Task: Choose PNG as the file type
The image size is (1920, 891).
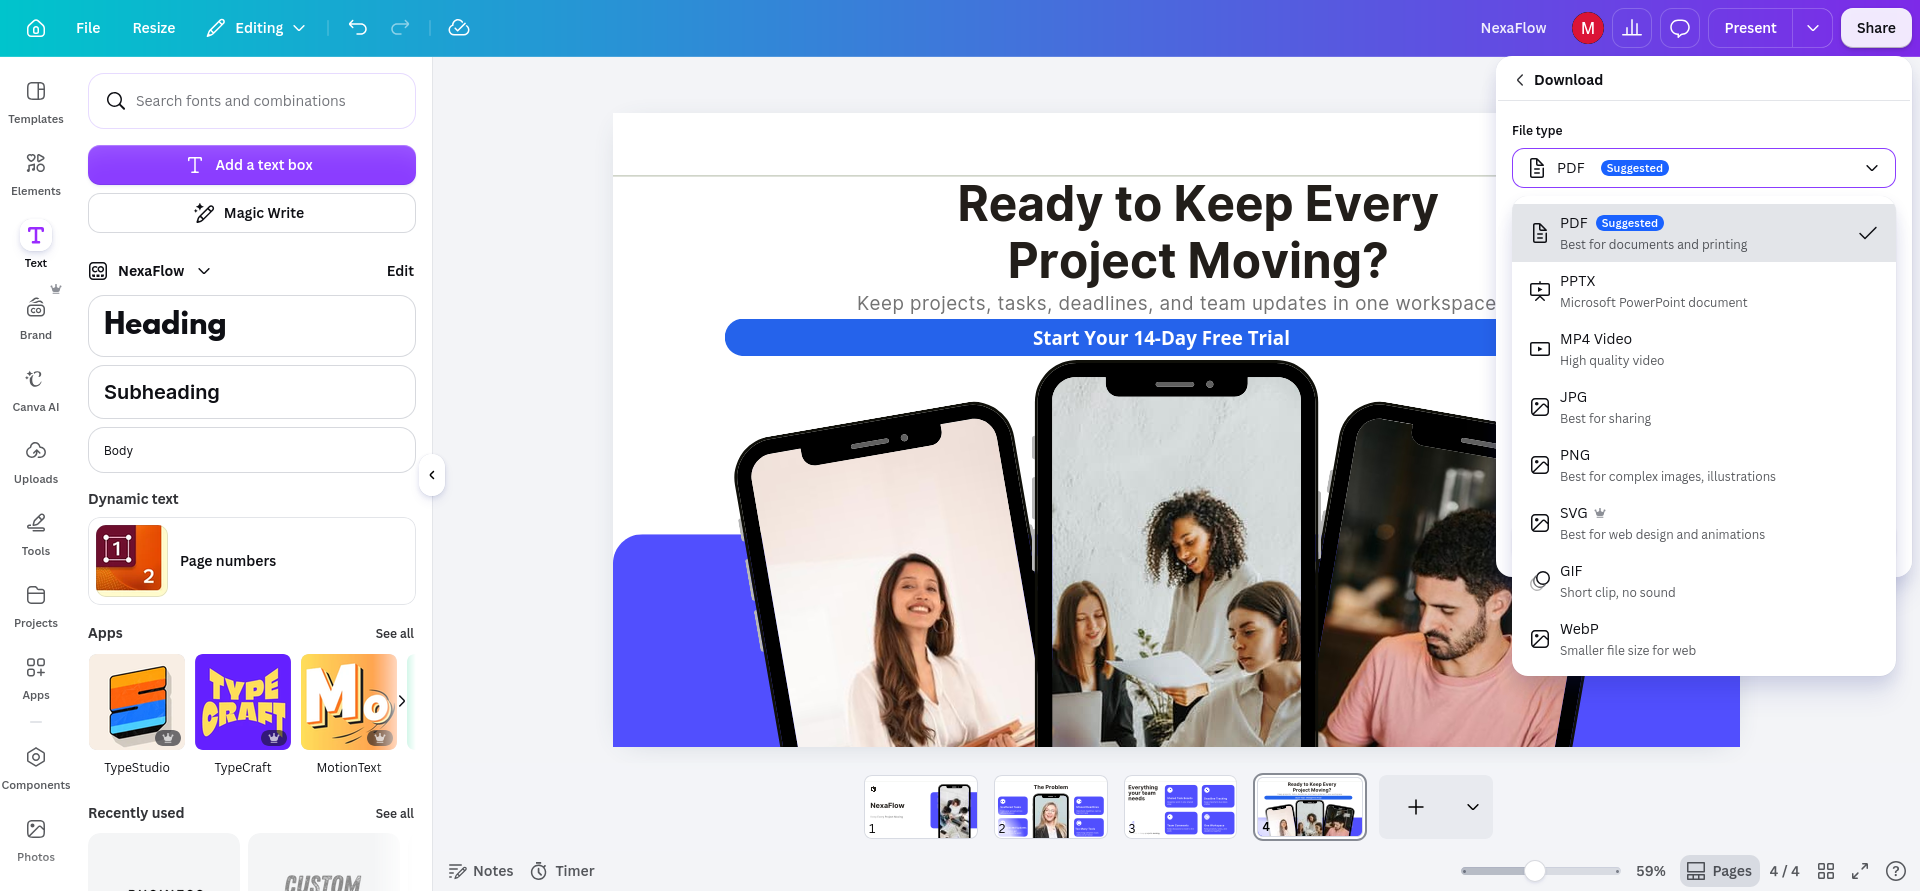Action: pyautogui.click(x=1703, y=465)
